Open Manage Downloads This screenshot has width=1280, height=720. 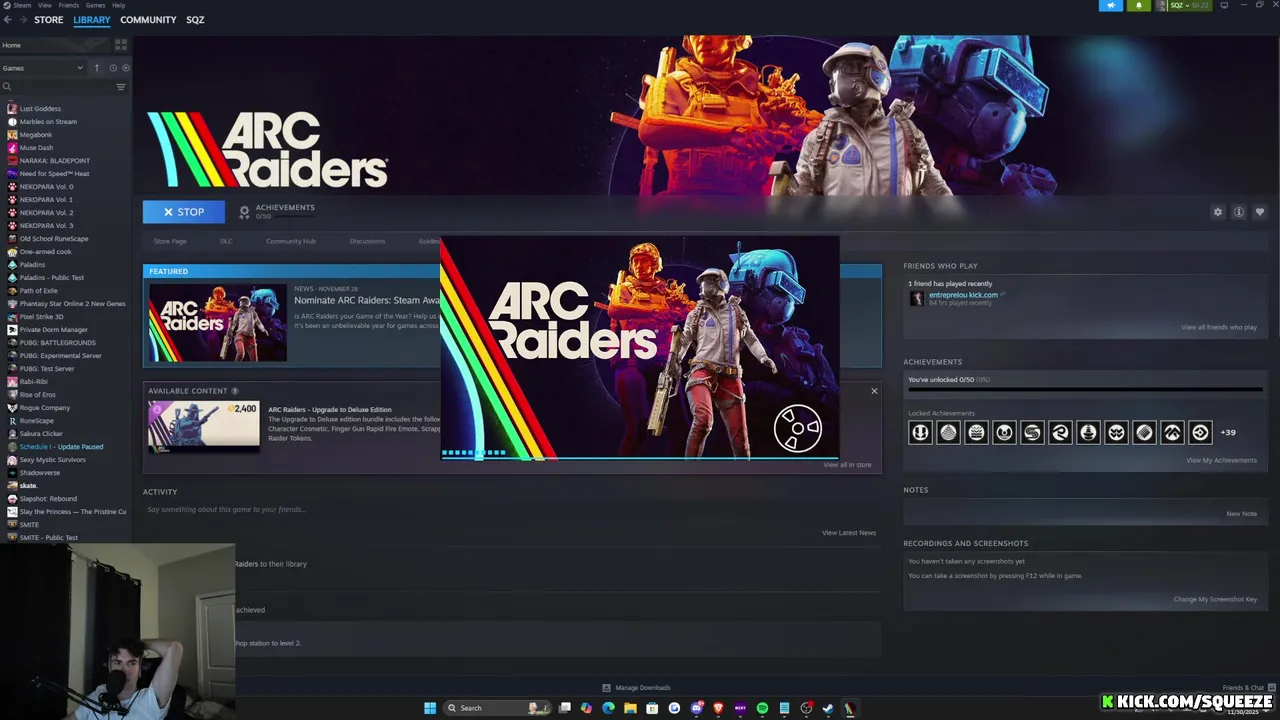click(x=636, y=688)
